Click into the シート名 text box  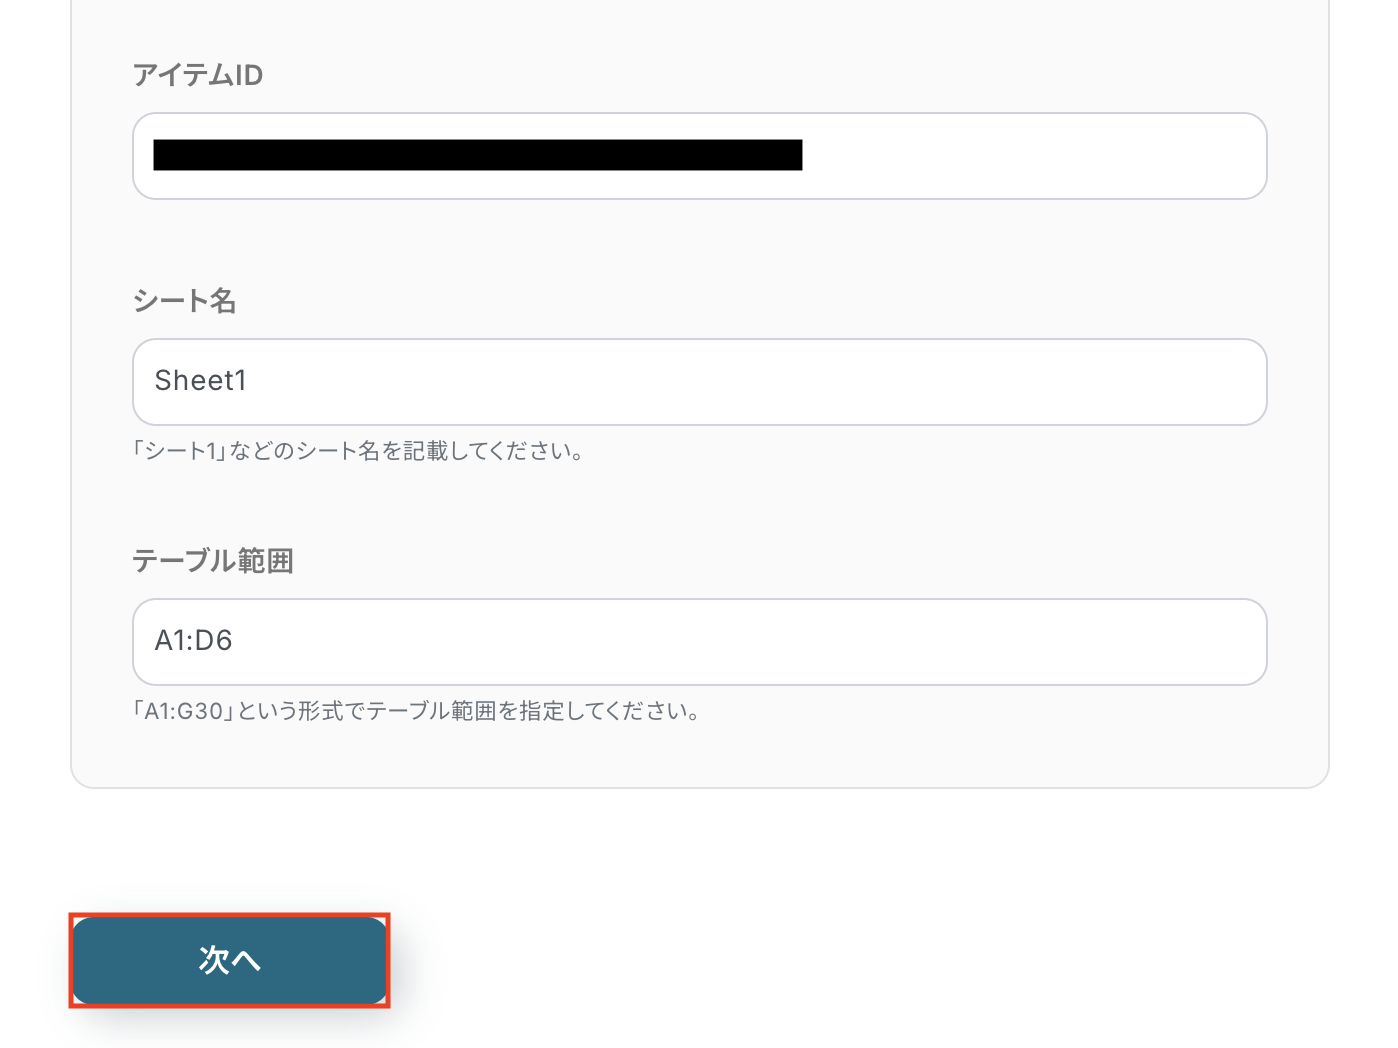coord(700,382)
